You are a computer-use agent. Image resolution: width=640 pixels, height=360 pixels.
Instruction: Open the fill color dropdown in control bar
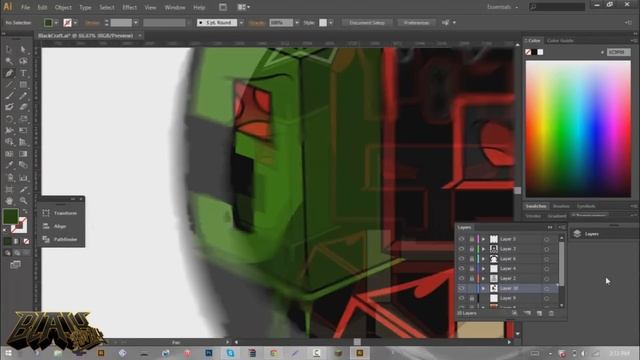pos(56,23)
